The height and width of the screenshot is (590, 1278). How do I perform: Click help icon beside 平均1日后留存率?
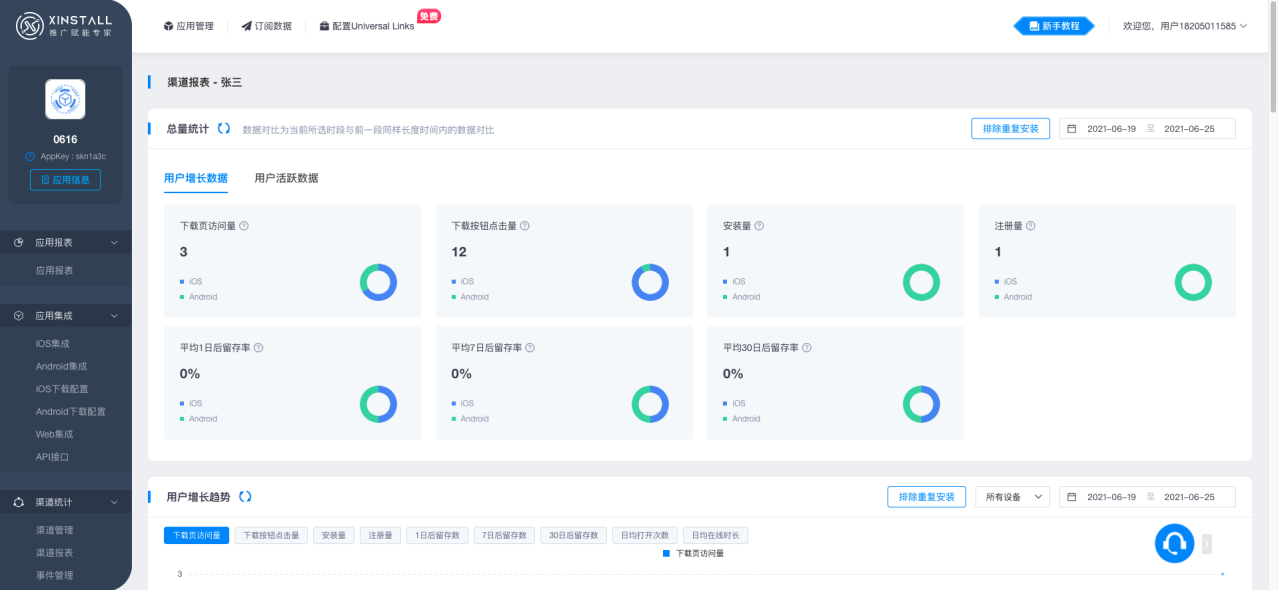(258, 348)
